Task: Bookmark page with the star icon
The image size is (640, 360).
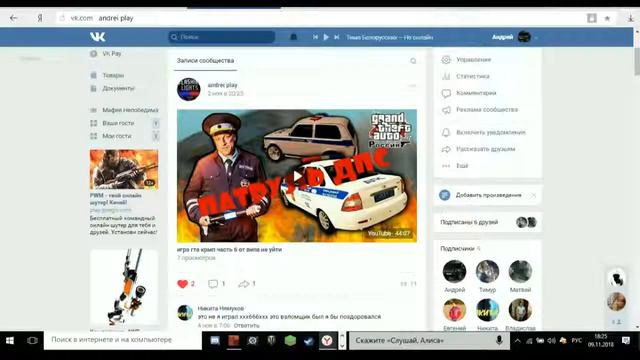Action: [x=607, y=18]
